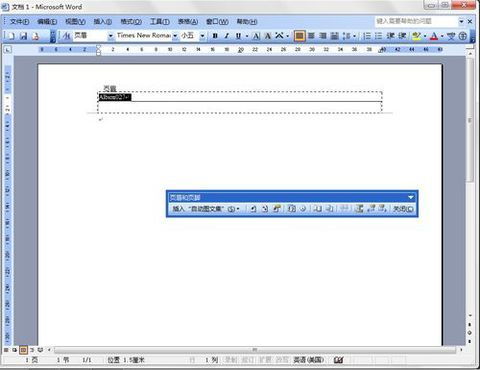Click the Decrease Indent icon
The width and height of the screenshot is (480, 370).
click(x=390, y=36)
